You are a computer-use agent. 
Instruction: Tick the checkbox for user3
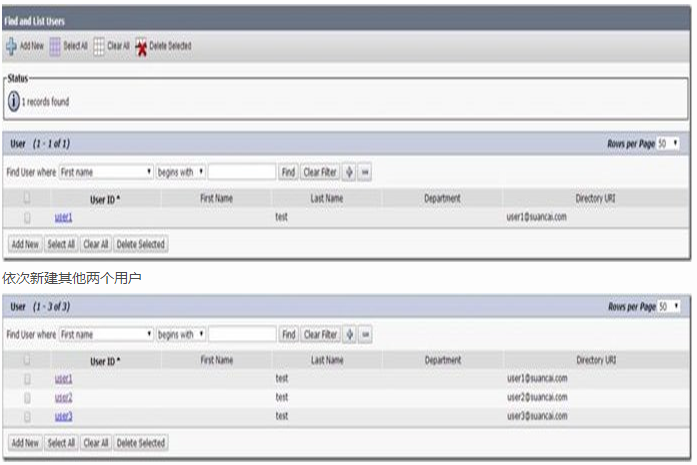pos(27,416)
